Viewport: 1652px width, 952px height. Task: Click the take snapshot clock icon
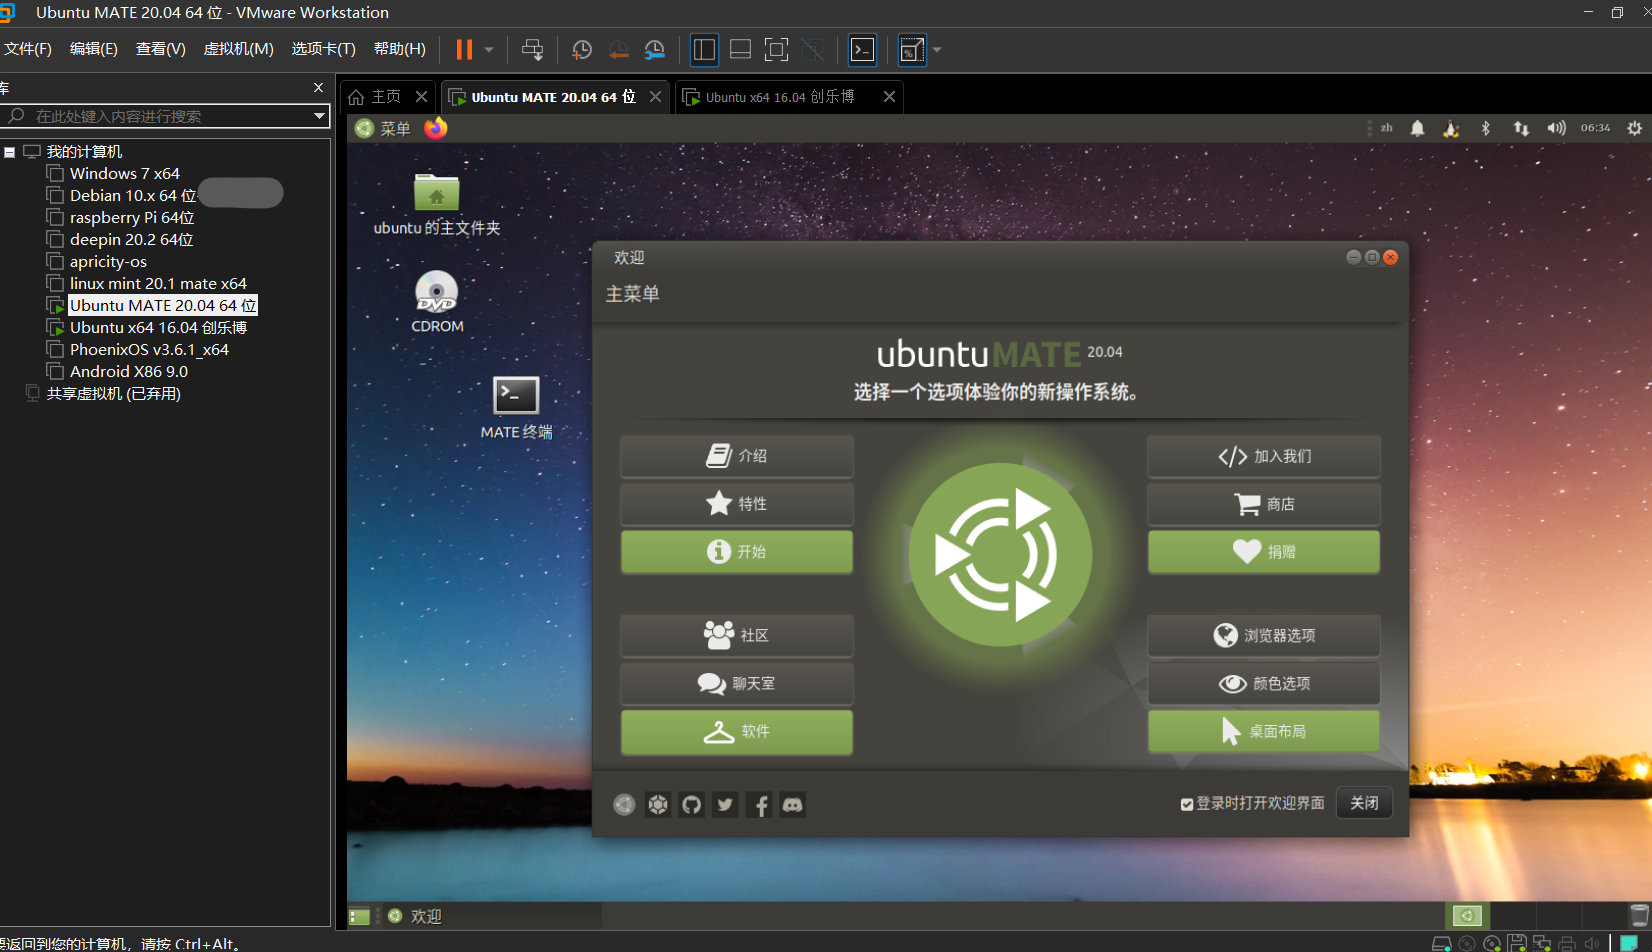[x=581, y=50]
